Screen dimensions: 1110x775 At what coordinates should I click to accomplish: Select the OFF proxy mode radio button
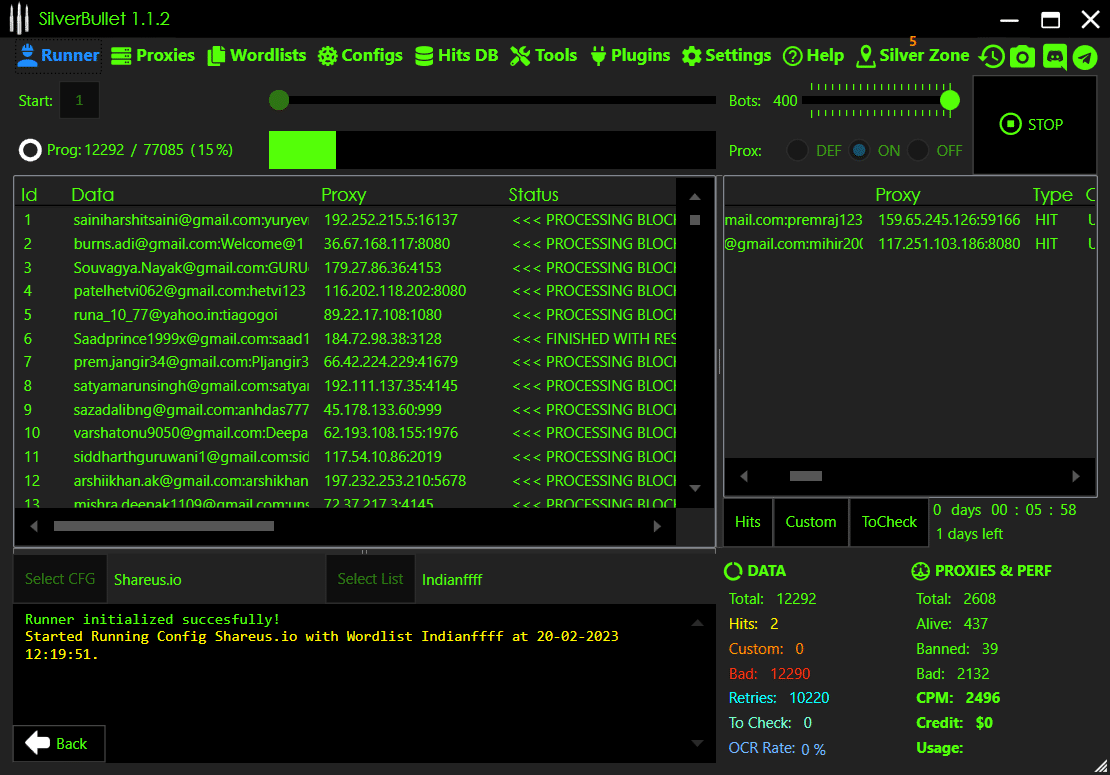[918, 151]
